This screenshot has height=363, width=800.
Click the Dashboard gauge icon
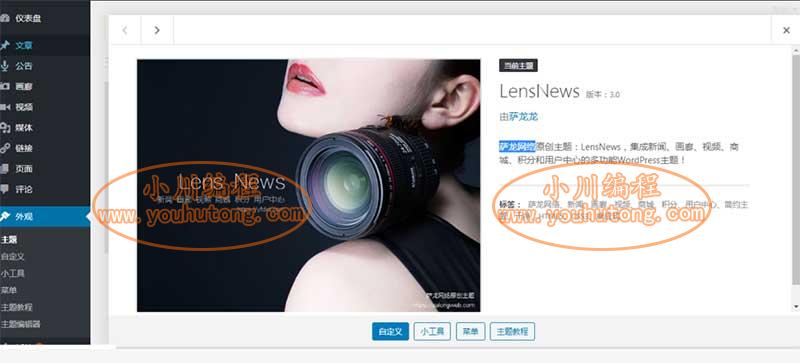[5, 18]
